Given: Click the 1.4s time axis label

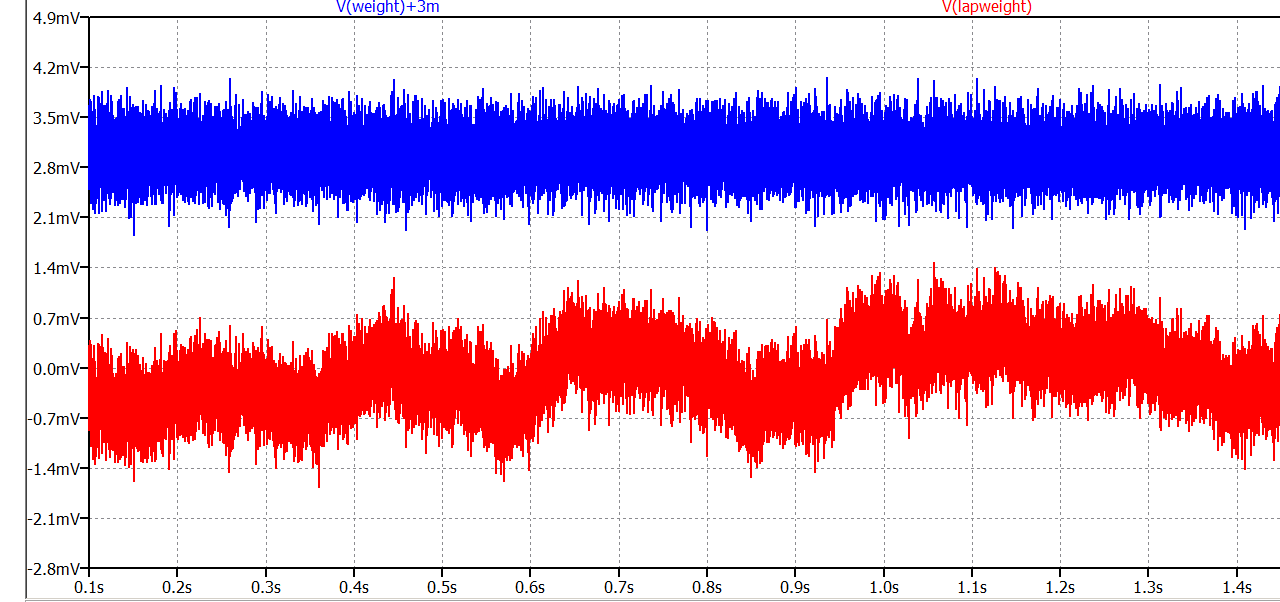Looking at the screenshot, I should 1237,586.
